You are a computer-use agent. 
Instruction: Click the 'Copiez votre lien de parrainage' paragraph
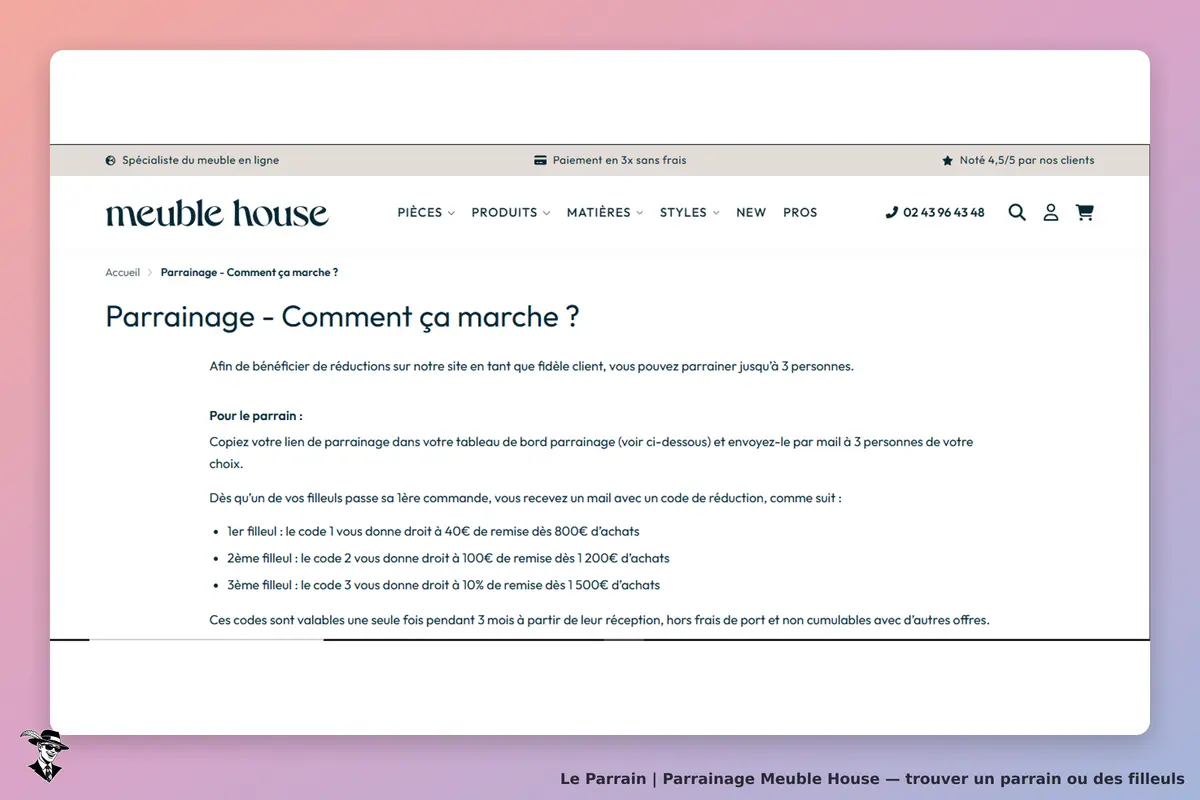[x=591, y=453]
